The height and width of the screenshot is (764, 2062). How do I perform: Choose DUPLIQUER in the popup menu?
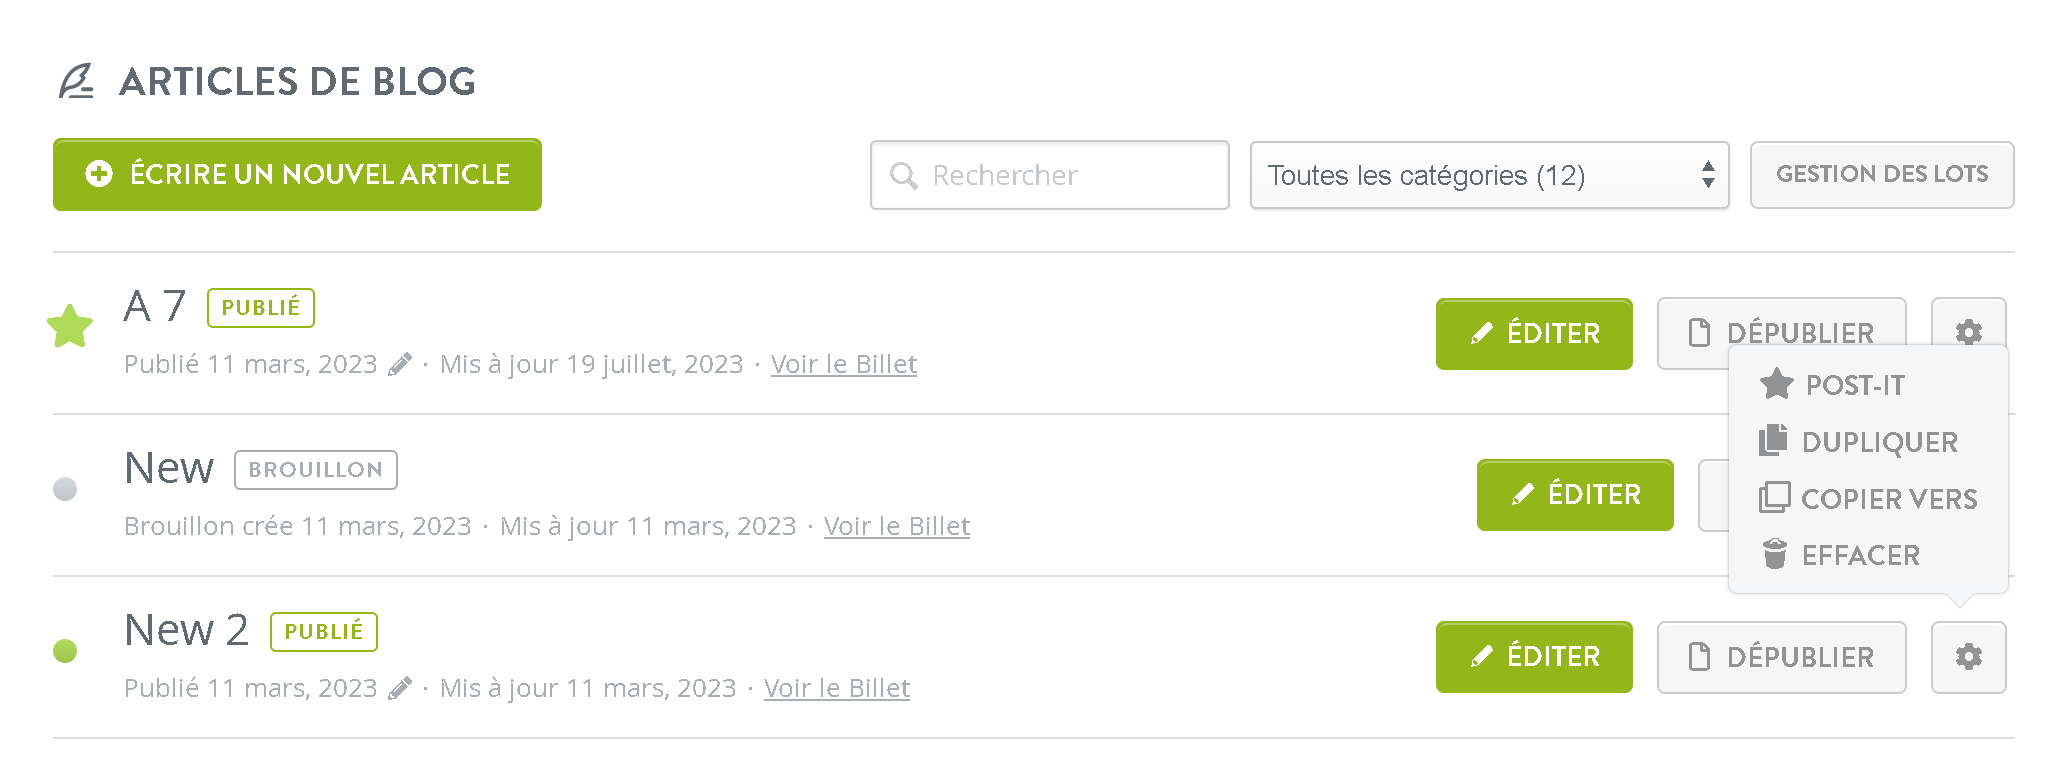[x=1858, y=442]
